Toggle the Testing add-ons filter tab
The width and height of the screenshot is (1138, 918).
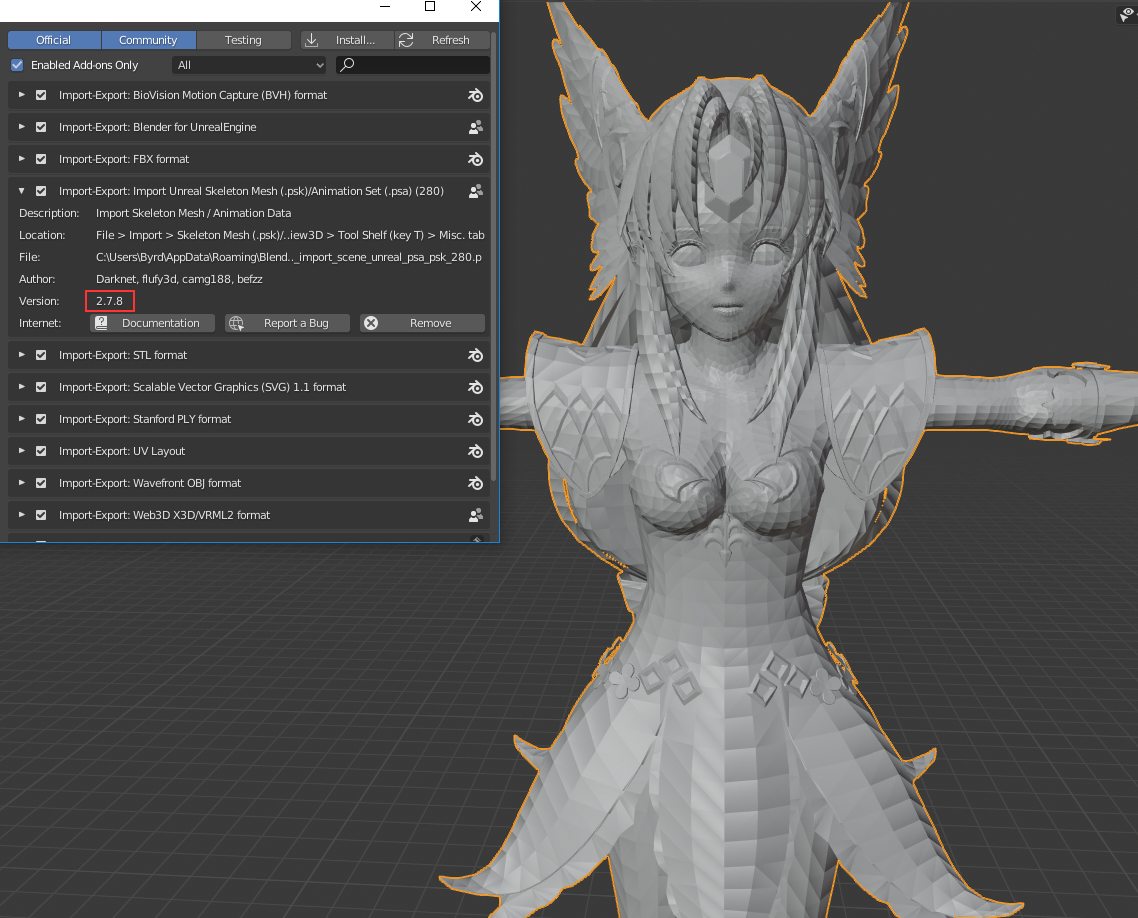click(x=243, y=40)
